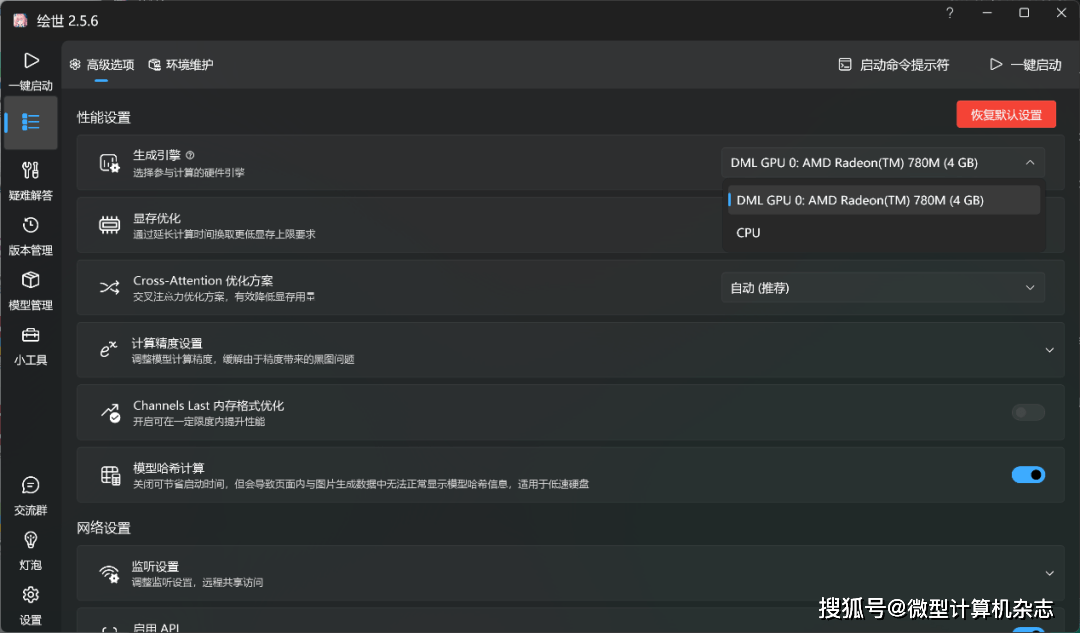Viewport: 1080px width, 633px height.
Task: Select CPU option in engine list
Action: point(749,233)
